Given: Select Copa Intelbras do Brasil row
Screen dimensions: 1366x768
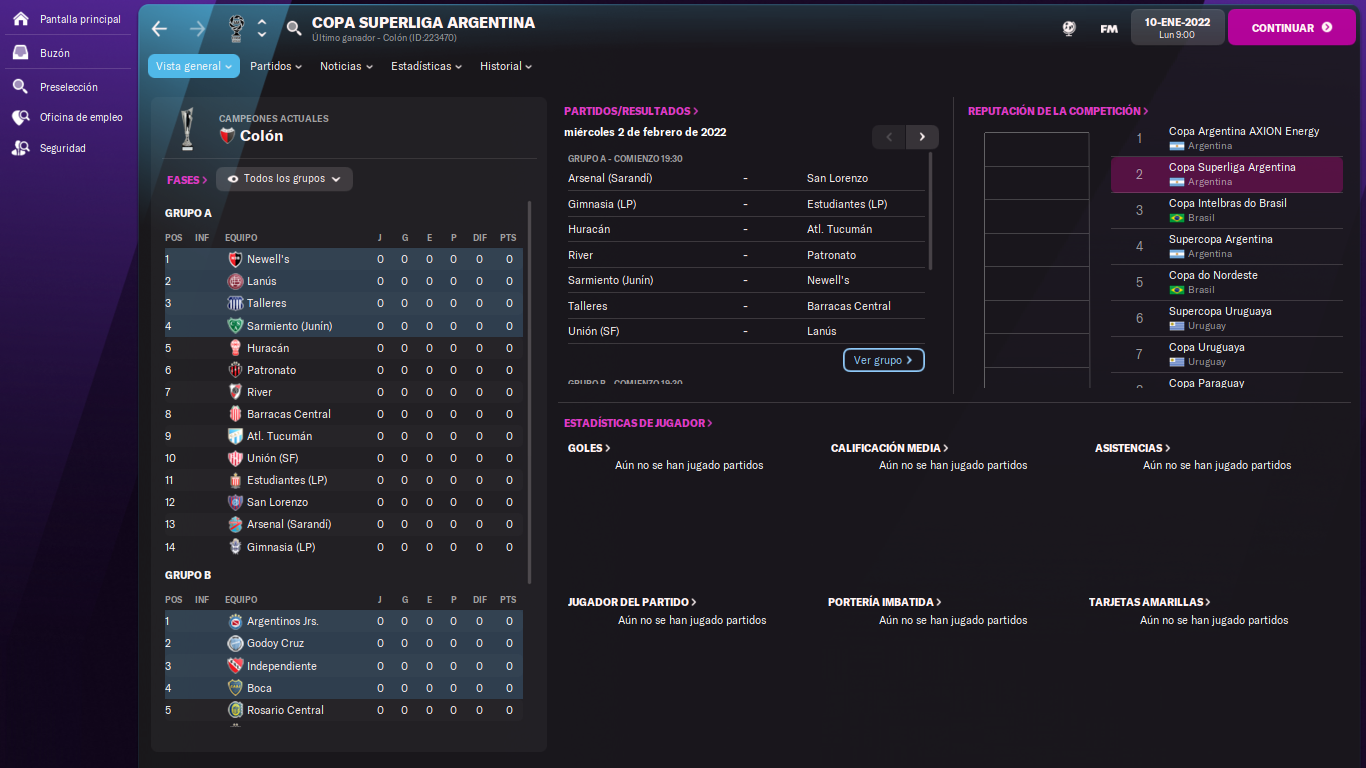Looking at the screenshot, I should pos(1227,210).
